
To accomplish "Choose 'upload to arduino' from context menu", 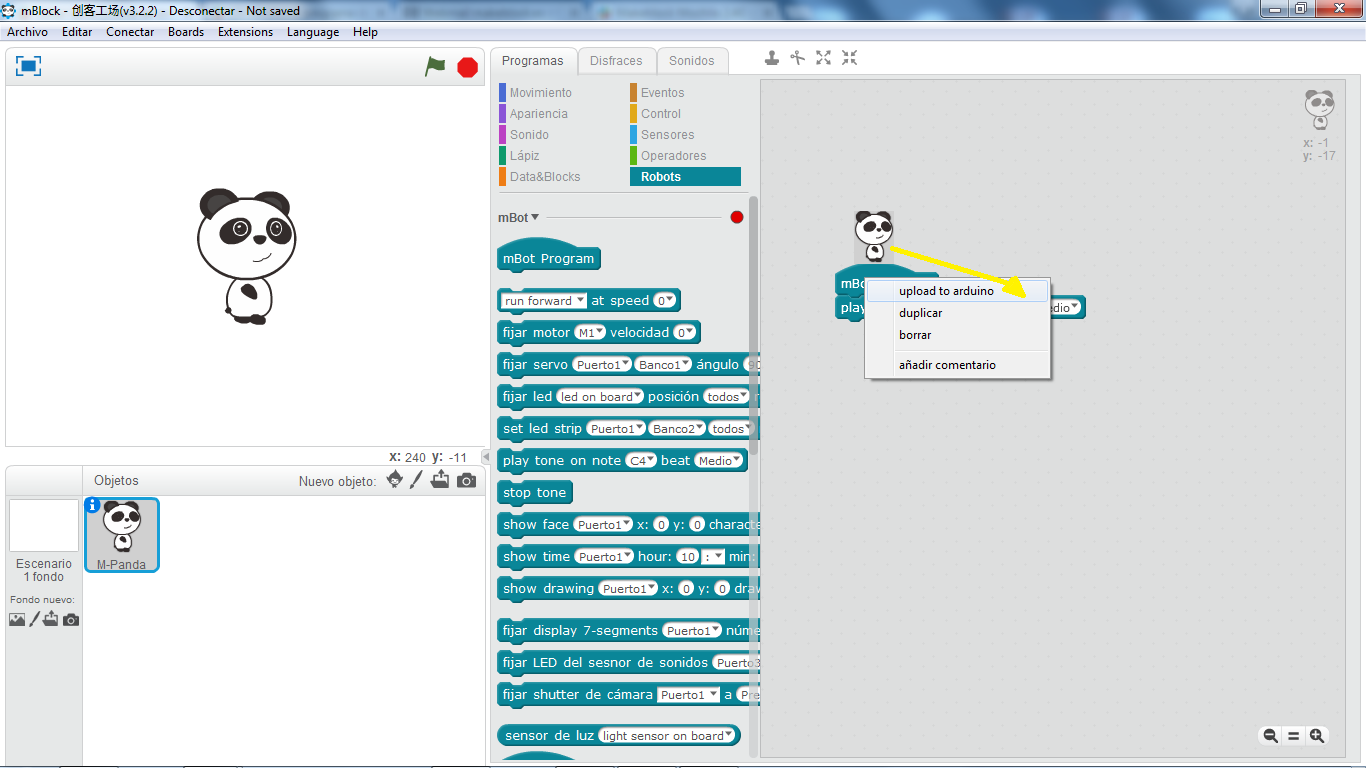I will click(x=957, y=291).
